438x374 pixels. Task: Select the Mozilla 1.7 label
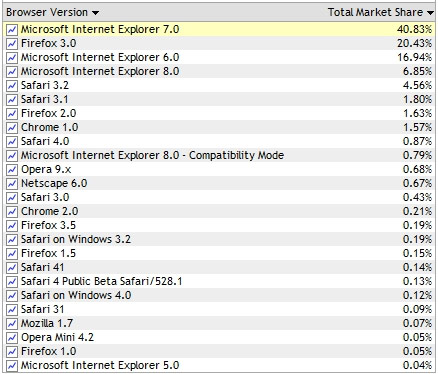click(47, 323)
